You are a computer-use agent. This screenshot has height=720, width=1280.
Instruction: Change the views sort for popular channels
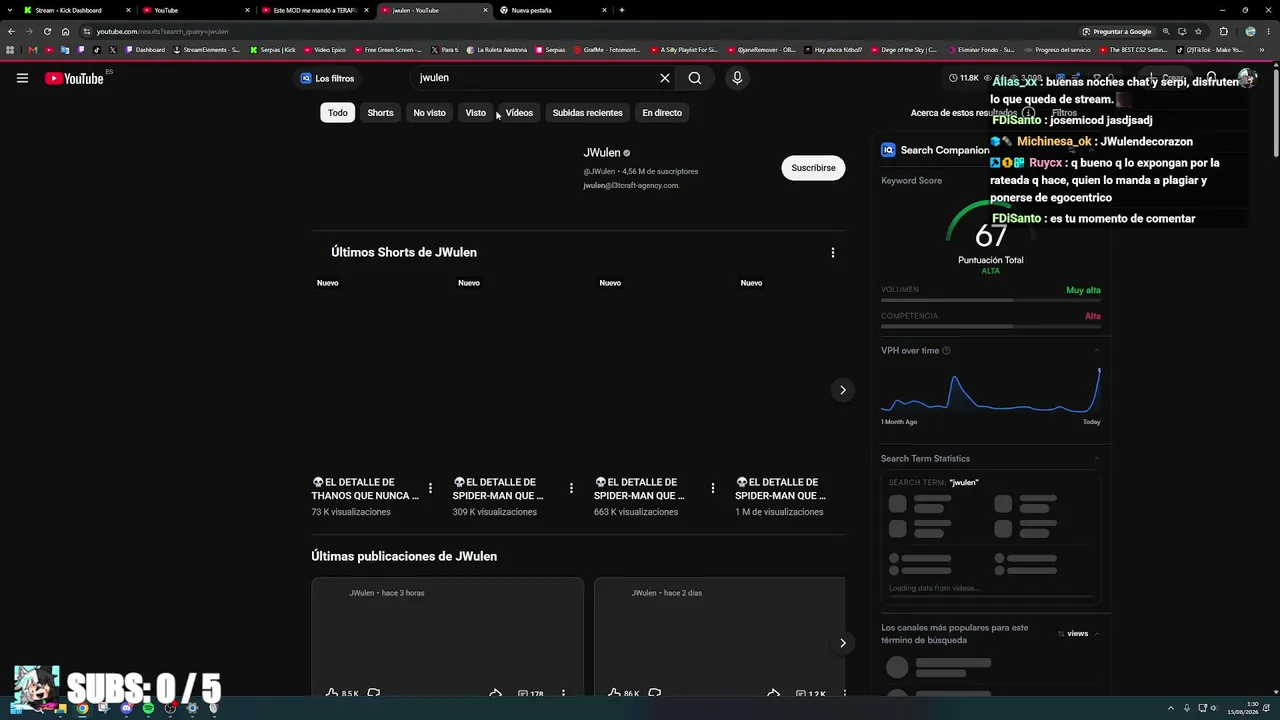pyautogui.click(x=1073, y=633)
